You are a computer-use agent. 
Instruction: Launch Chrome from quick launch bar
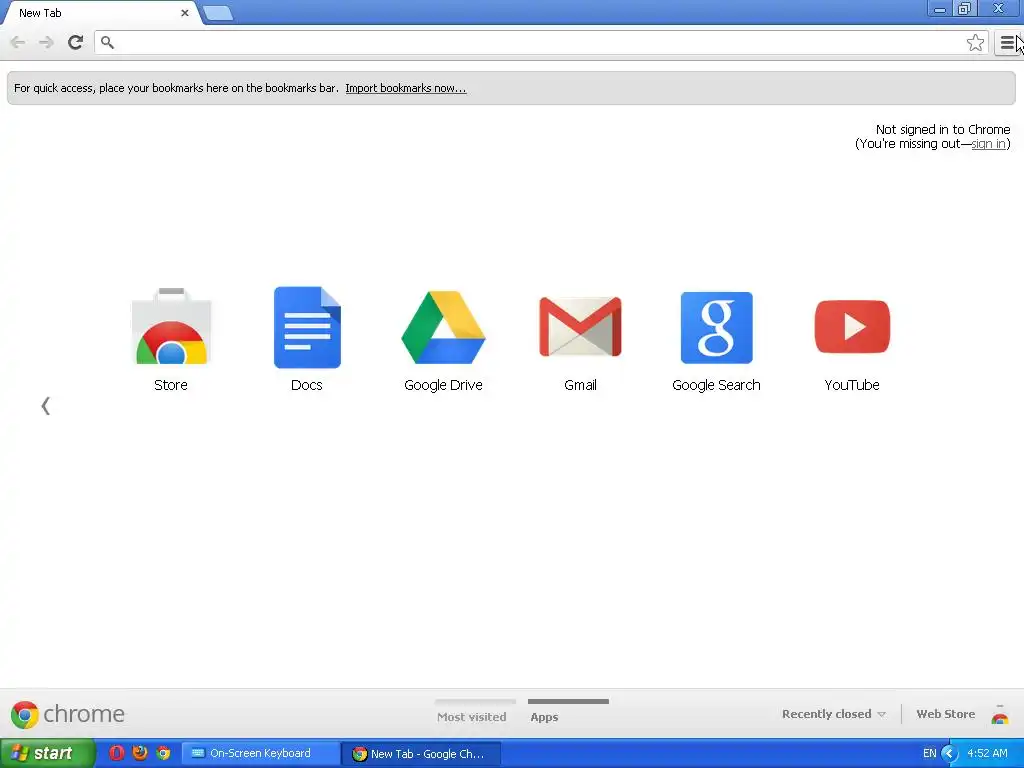point(163,753)
